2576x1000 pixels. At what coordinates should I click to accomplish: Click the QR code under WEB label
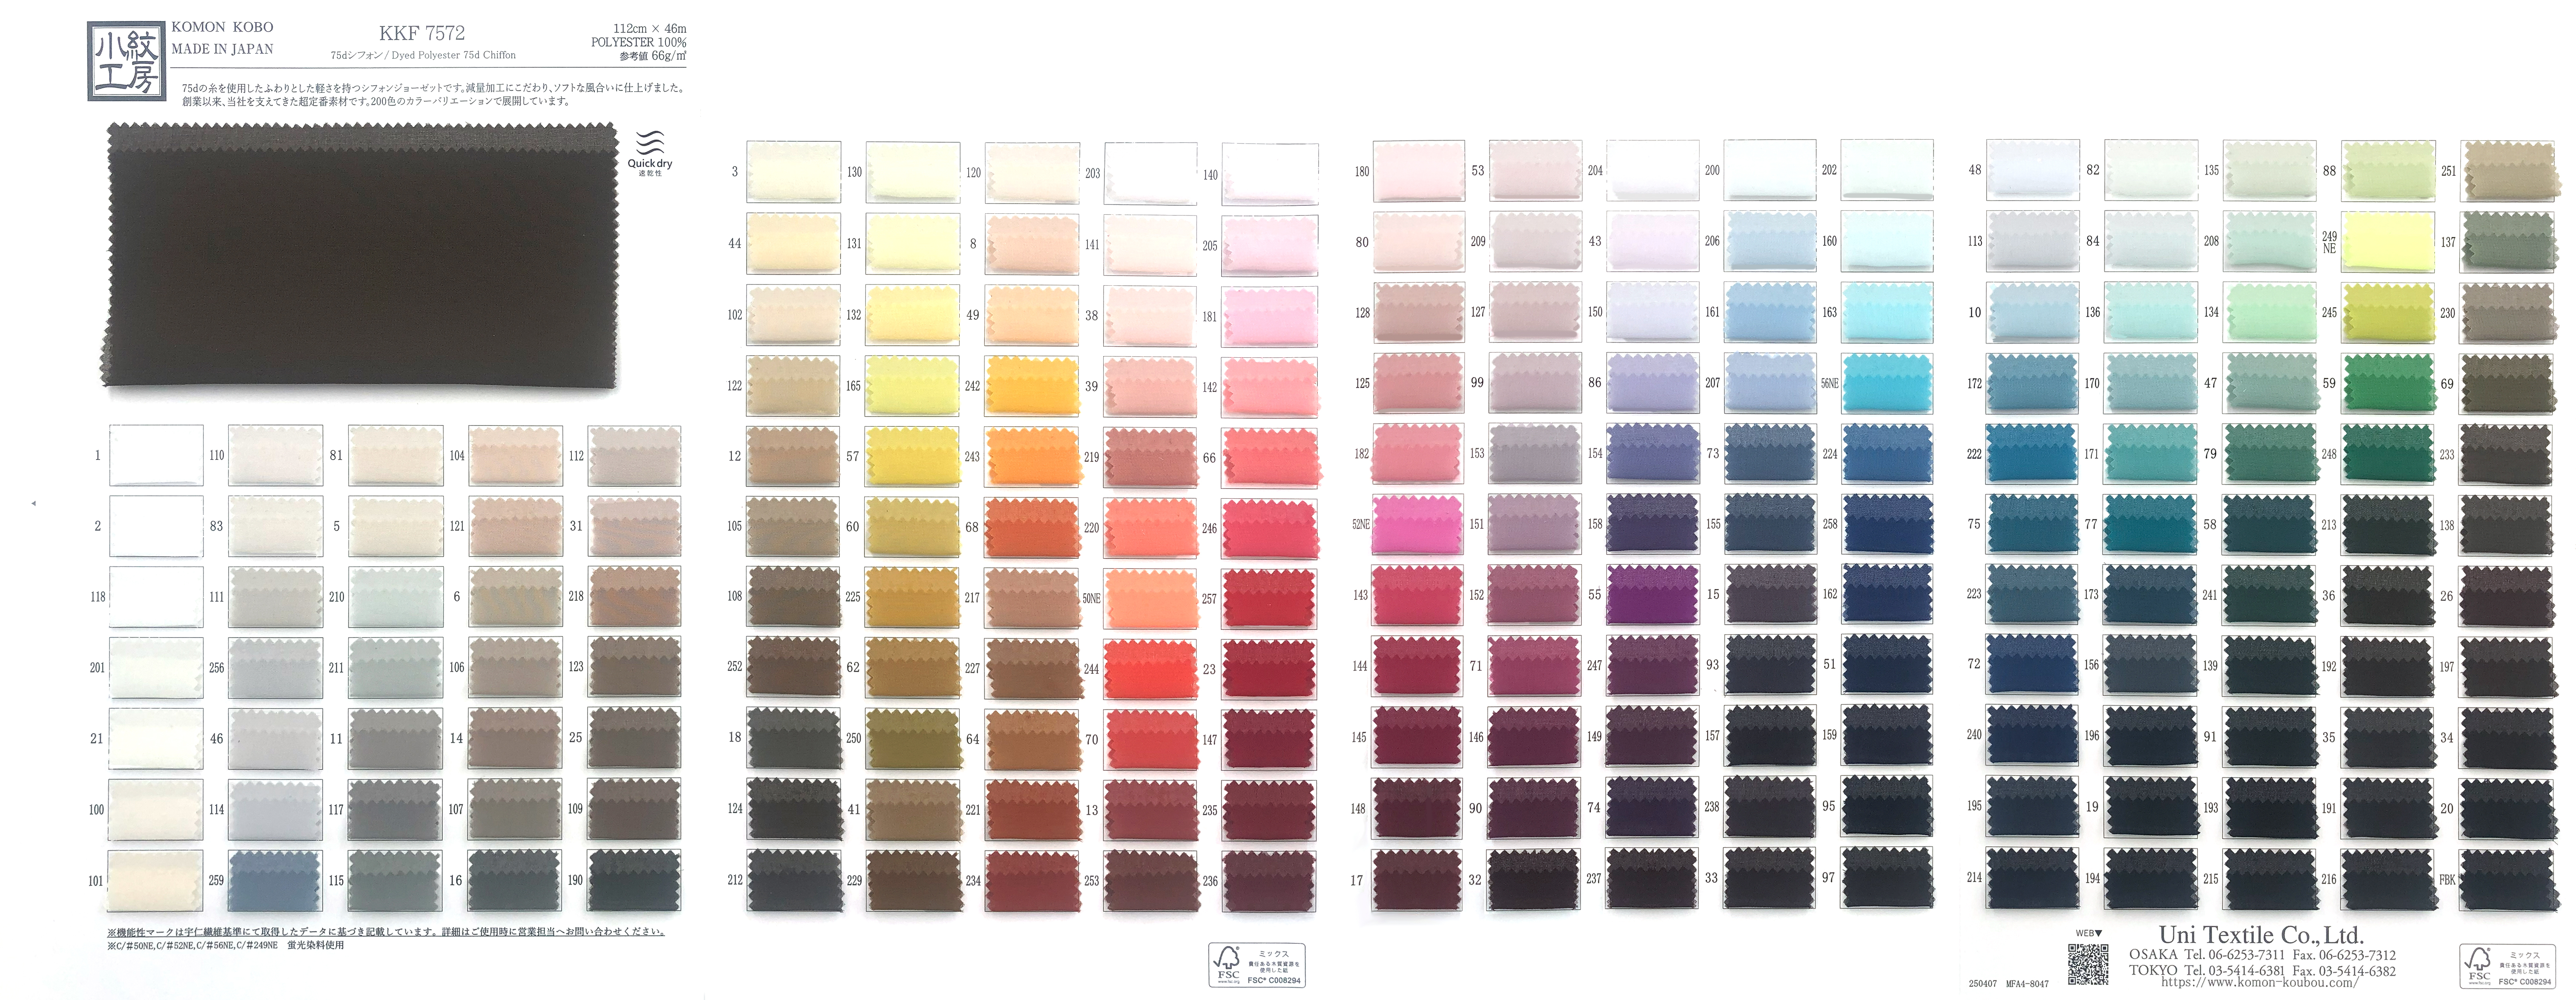pyautogui.click(x=2087, y=963)
